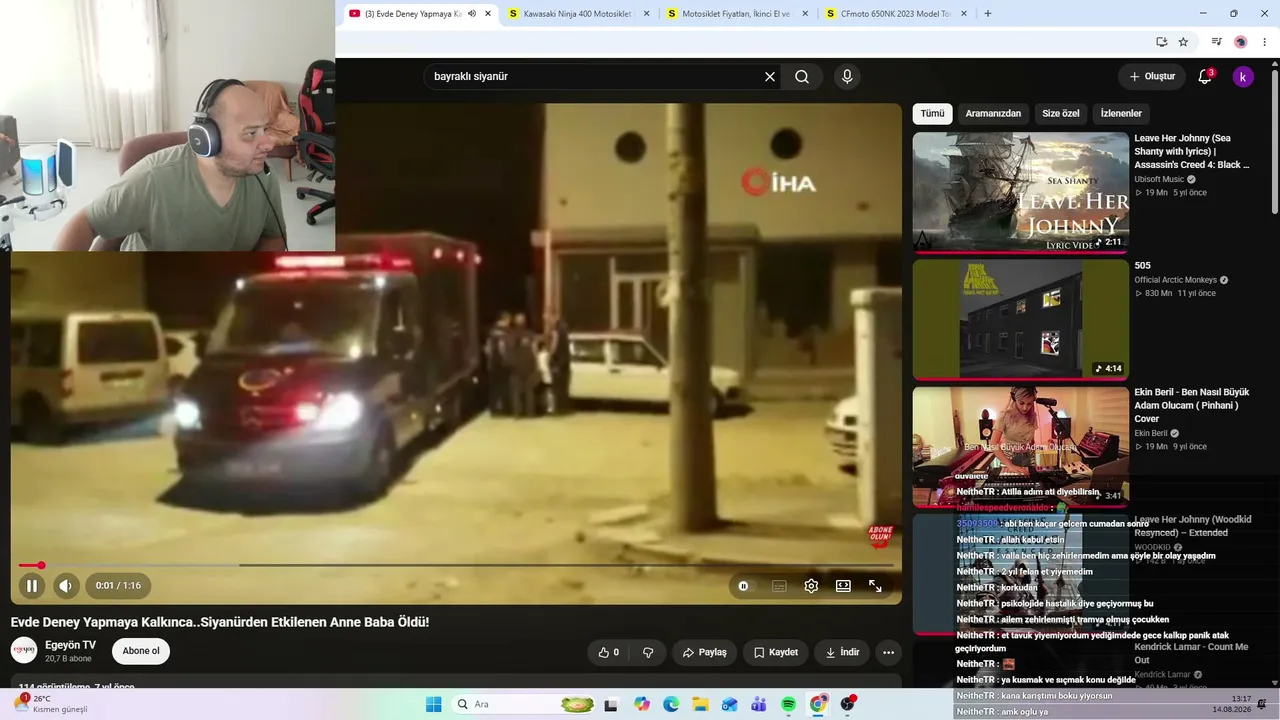Bookmark this page with the star icon
1280x720 pixels.
tap(1183, 42)
